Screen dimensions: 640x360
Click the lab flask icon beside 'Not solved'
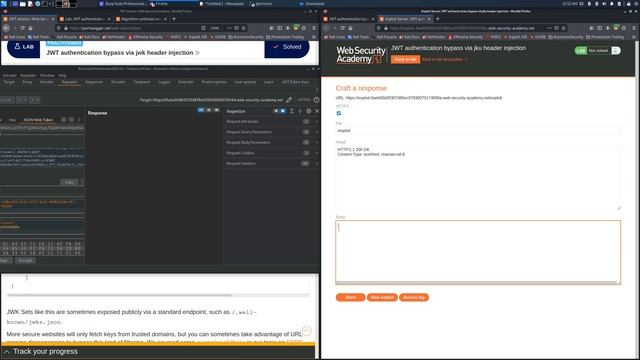click(616, 51)
